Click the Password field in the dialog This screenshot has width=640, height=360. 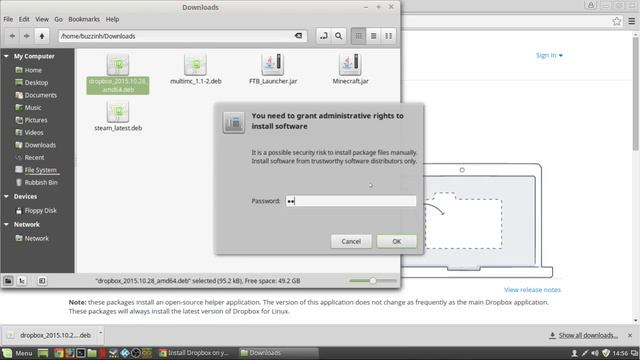click(351, 201)
